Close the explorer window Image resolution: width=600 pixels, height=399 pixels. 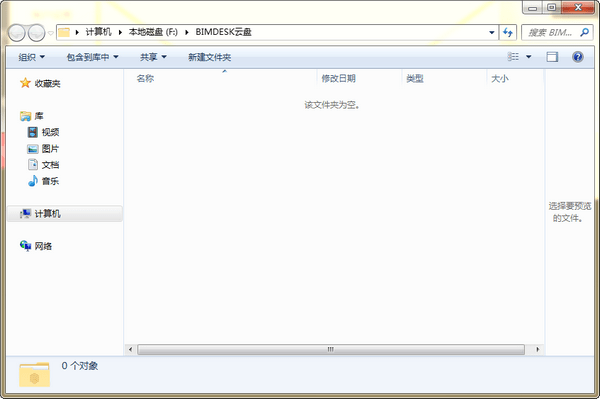(578, 8)
